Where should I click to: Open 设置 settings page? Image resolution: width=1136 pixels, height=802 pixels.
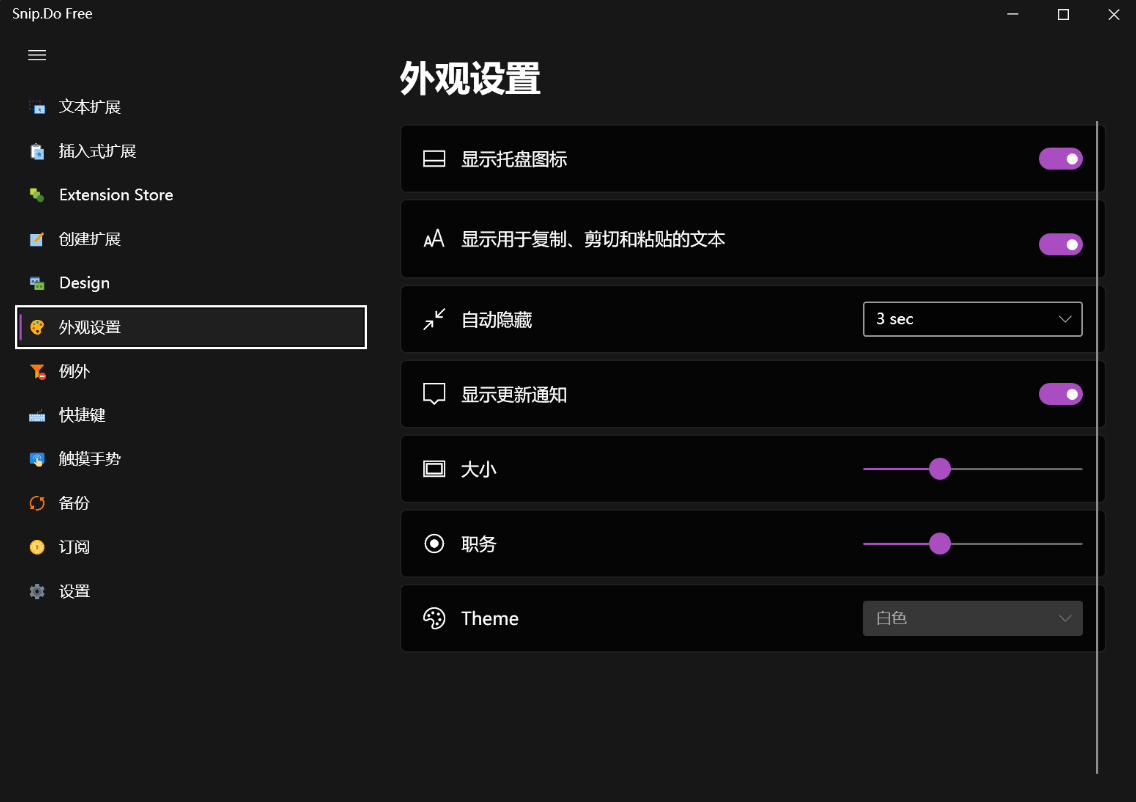(191, 591)
